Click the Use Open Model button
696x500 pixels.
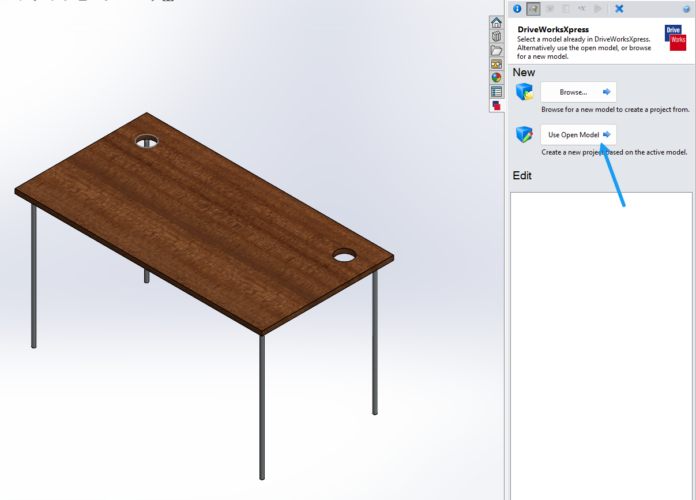click(578, 135)
